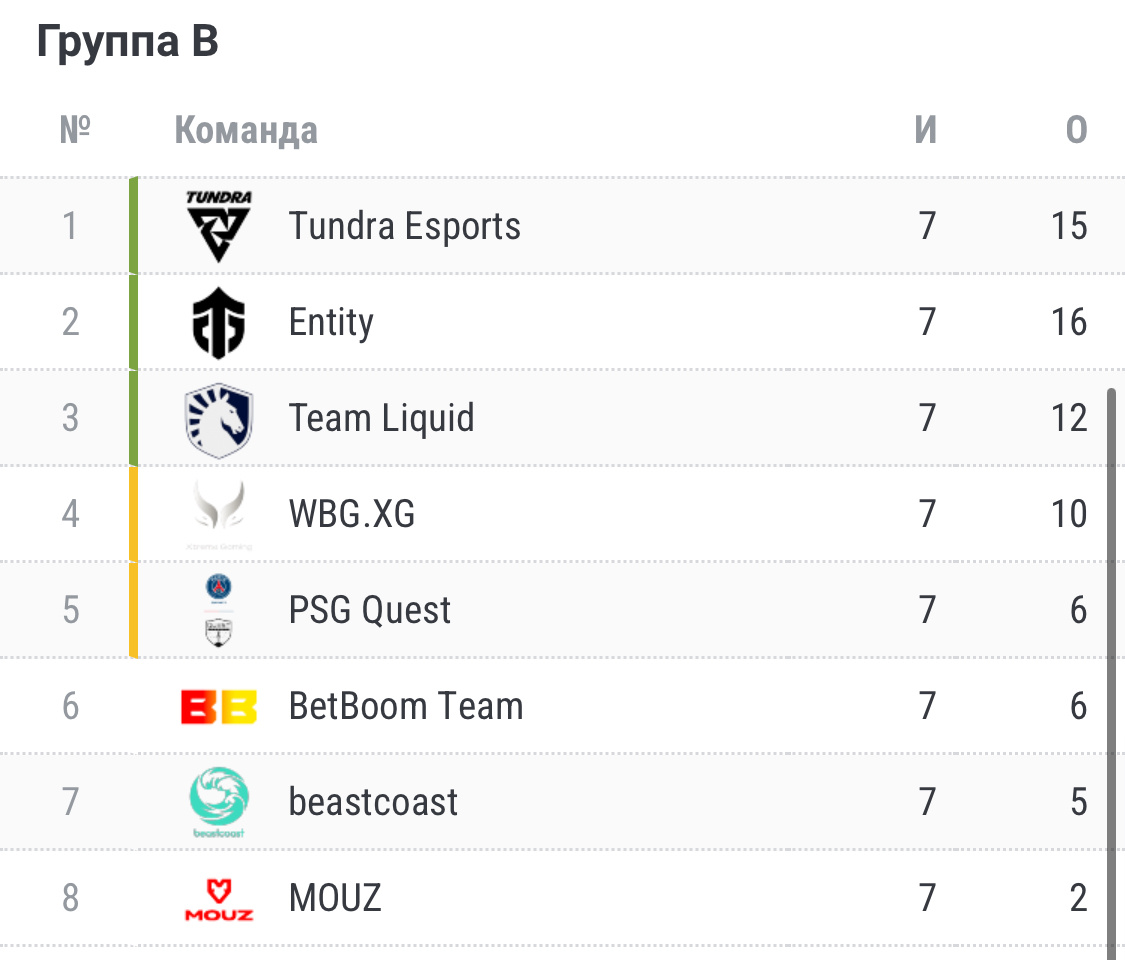Open the MOUZ red mouse emblem
Viewport: 1125px width, 960px height.
pyautogui.click(x=218, y=897)
